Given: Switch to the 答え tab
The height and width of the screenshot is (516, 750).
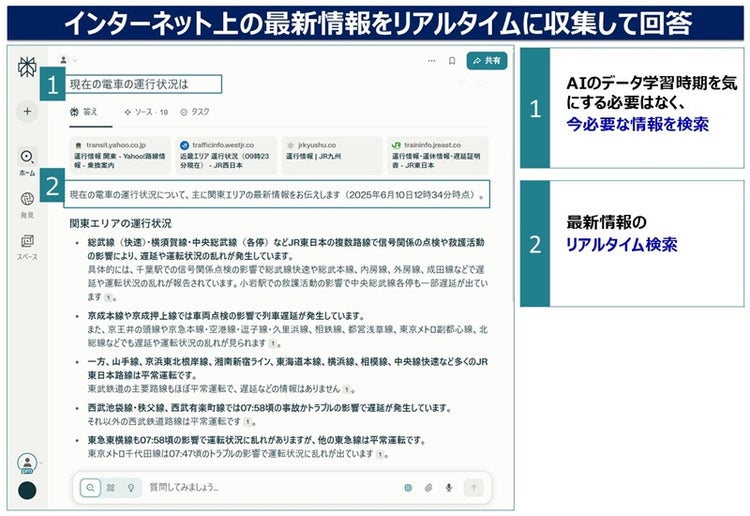Looking at the screenshot, I should [84, 112].
